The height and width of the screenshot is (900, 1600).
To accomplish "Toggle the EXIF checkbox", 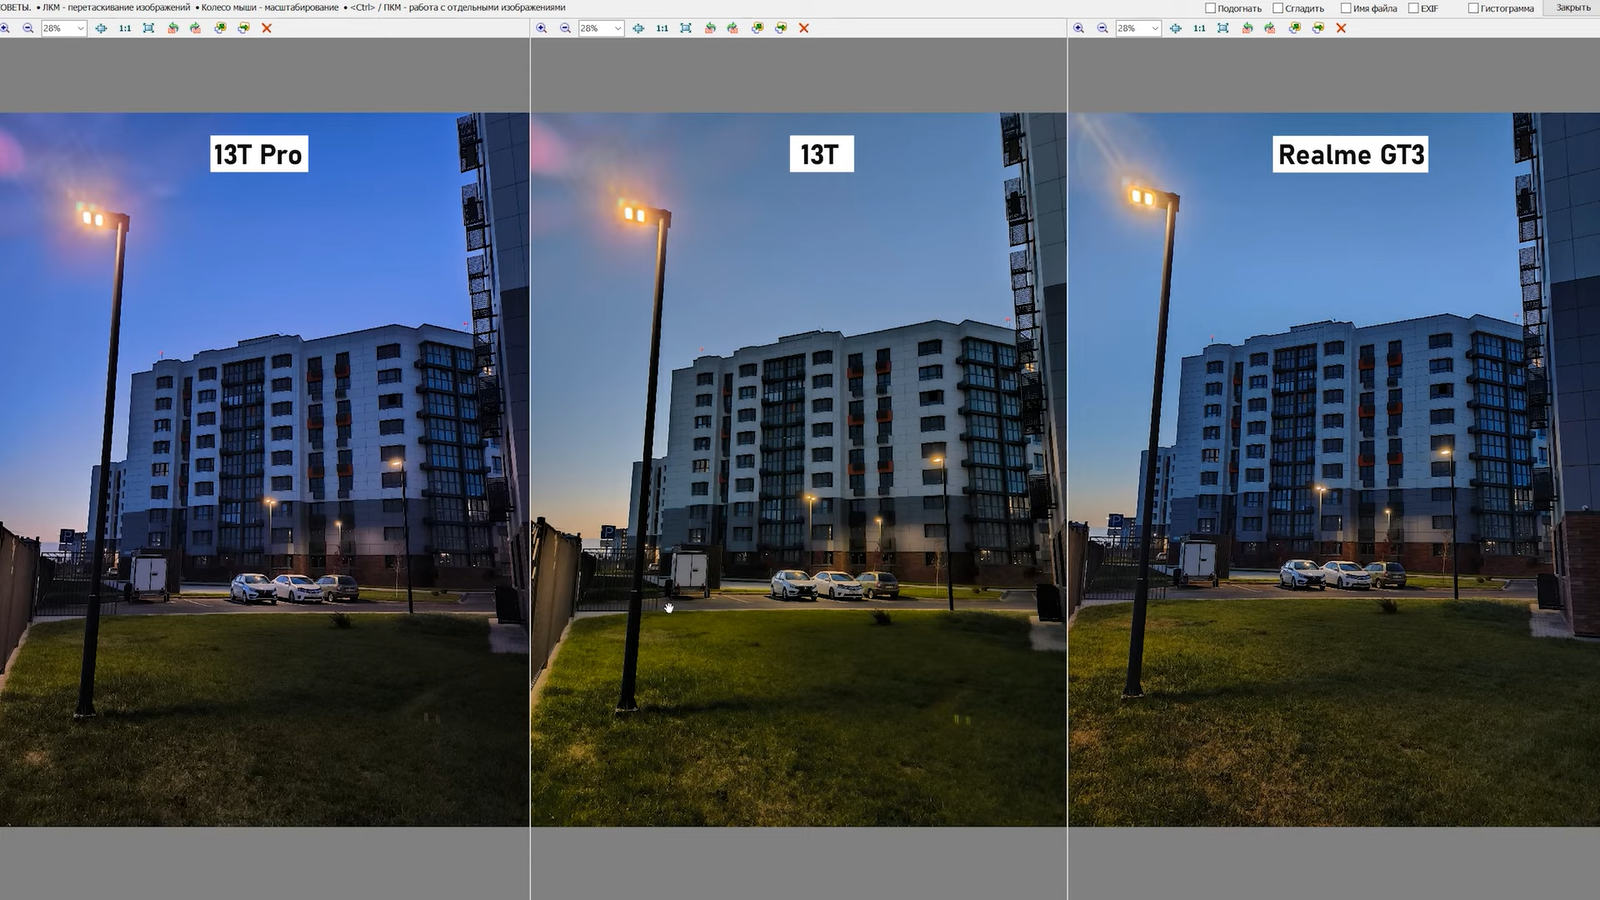I will (1414, 8).
